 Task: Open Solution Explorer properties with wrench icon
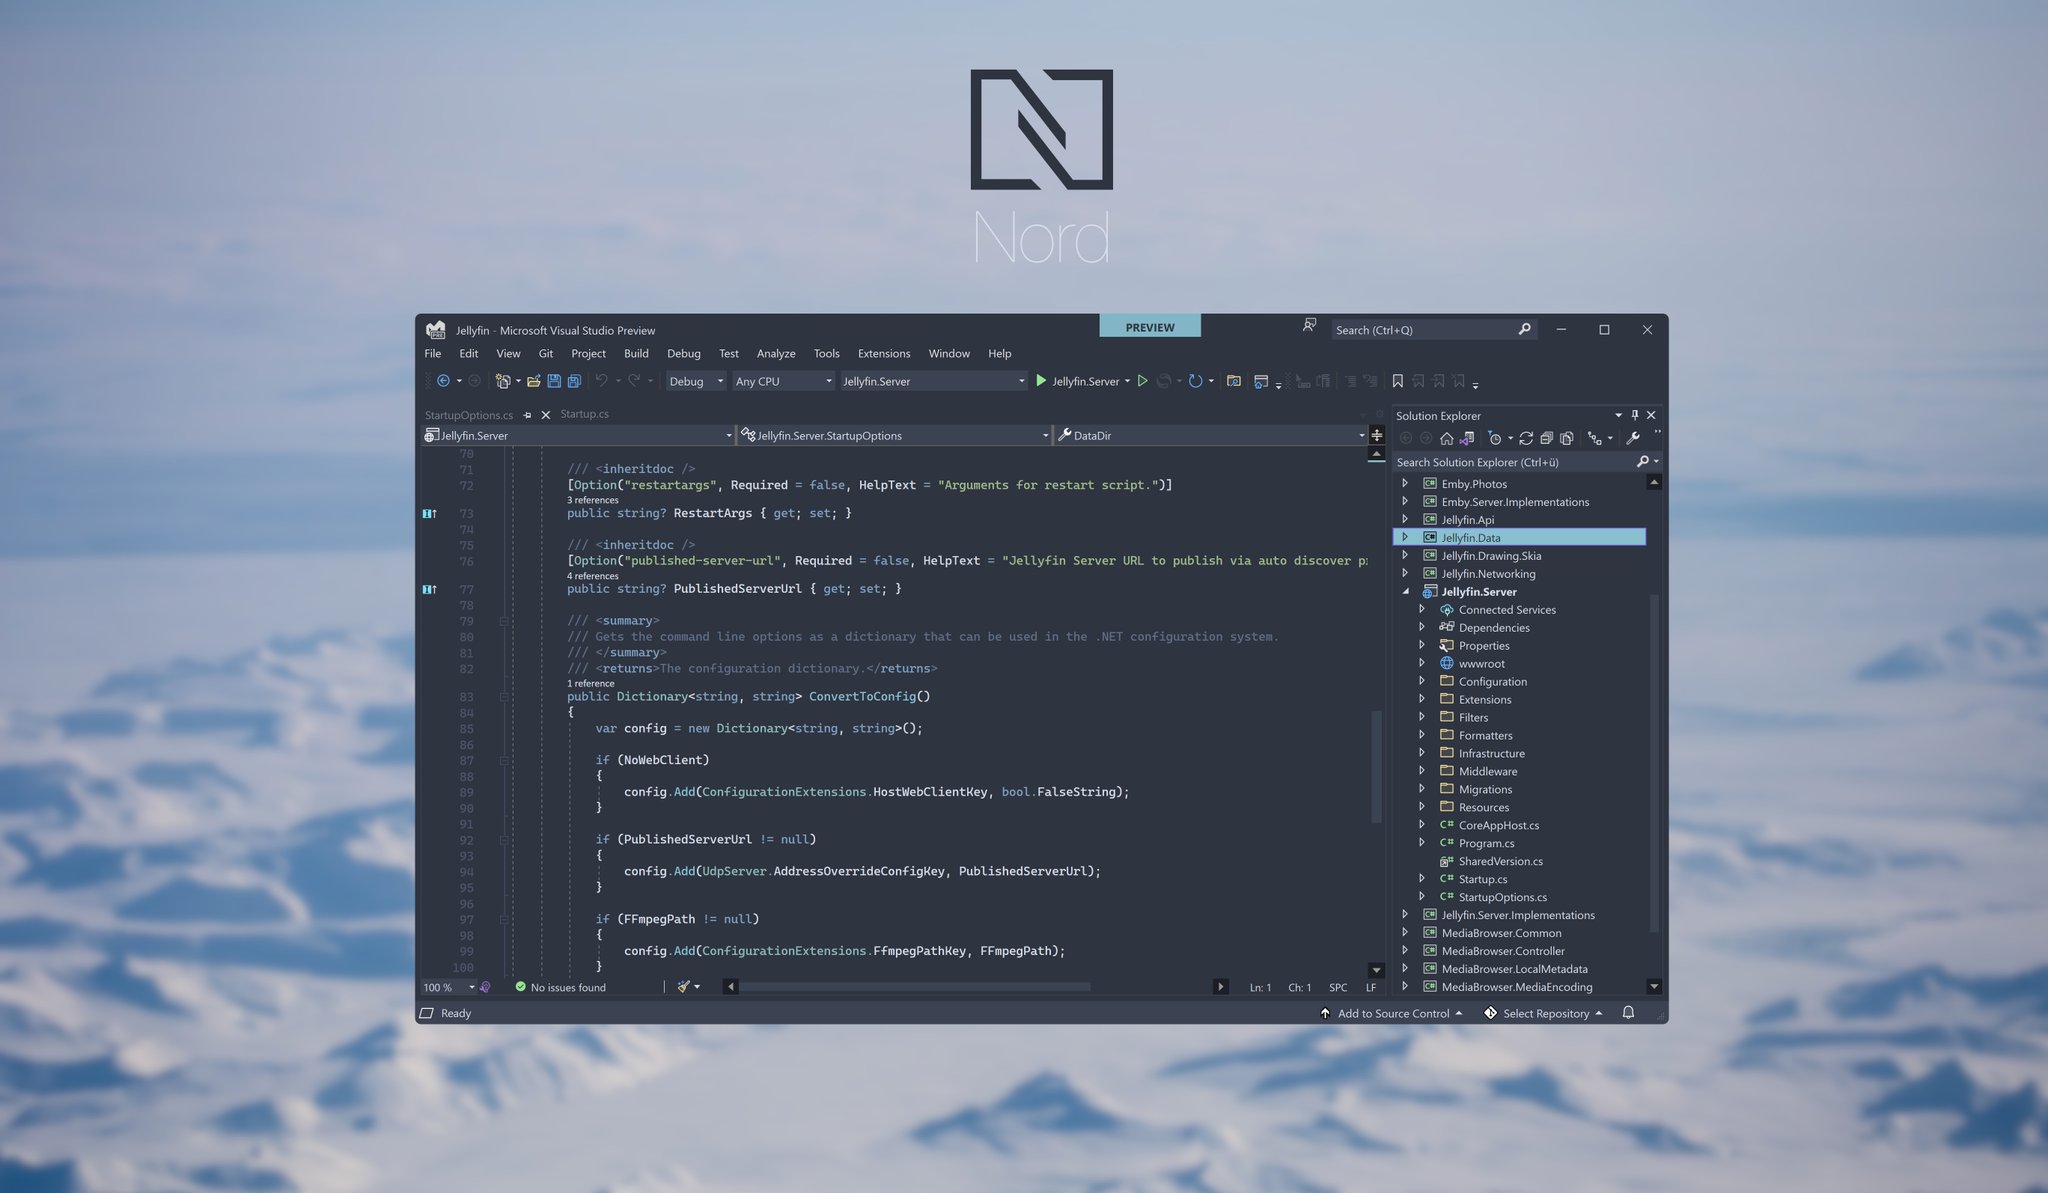point(1634,438)
